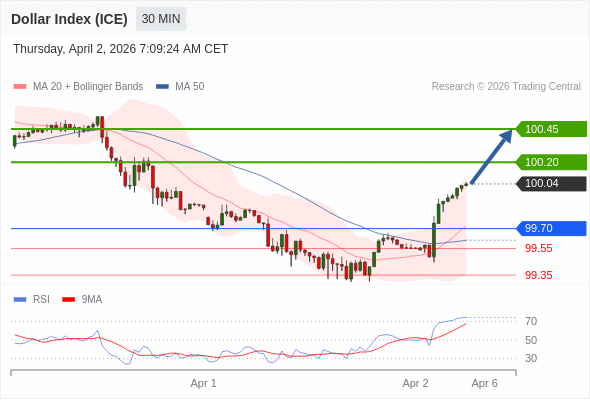590x400 pixels.
Task: Click the RSI legend label
Action: [41, 300]
